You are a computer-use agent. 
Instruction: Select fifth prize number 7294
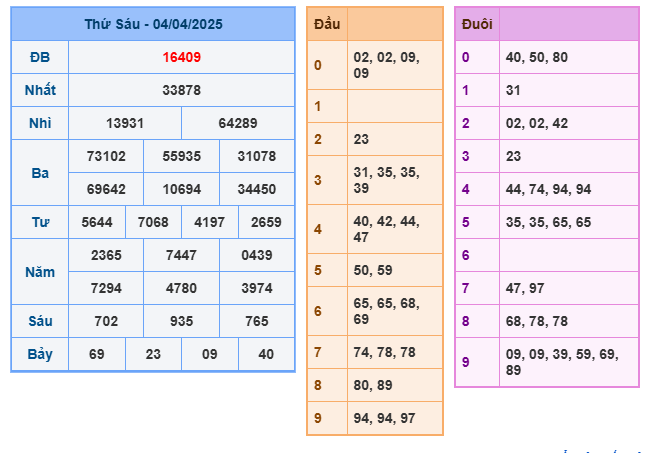106,288
